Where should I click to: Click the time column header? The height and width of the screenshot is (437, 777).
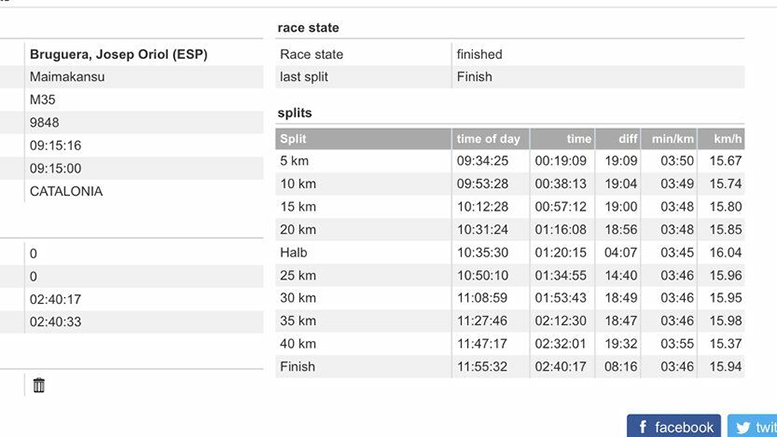(x=579, y=139)
